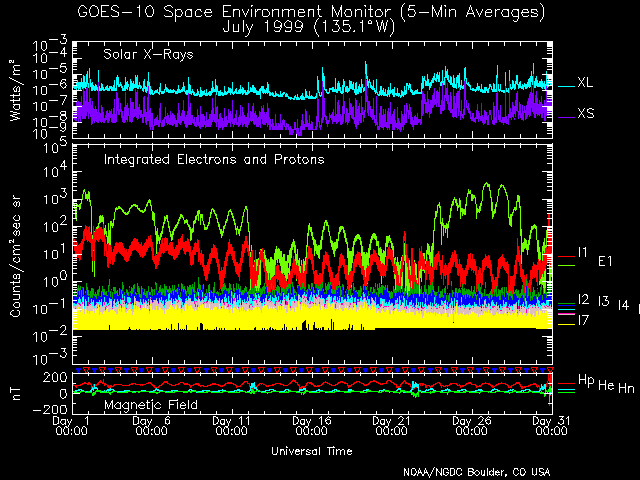Click the nT axis label

[x=16, y=394]
